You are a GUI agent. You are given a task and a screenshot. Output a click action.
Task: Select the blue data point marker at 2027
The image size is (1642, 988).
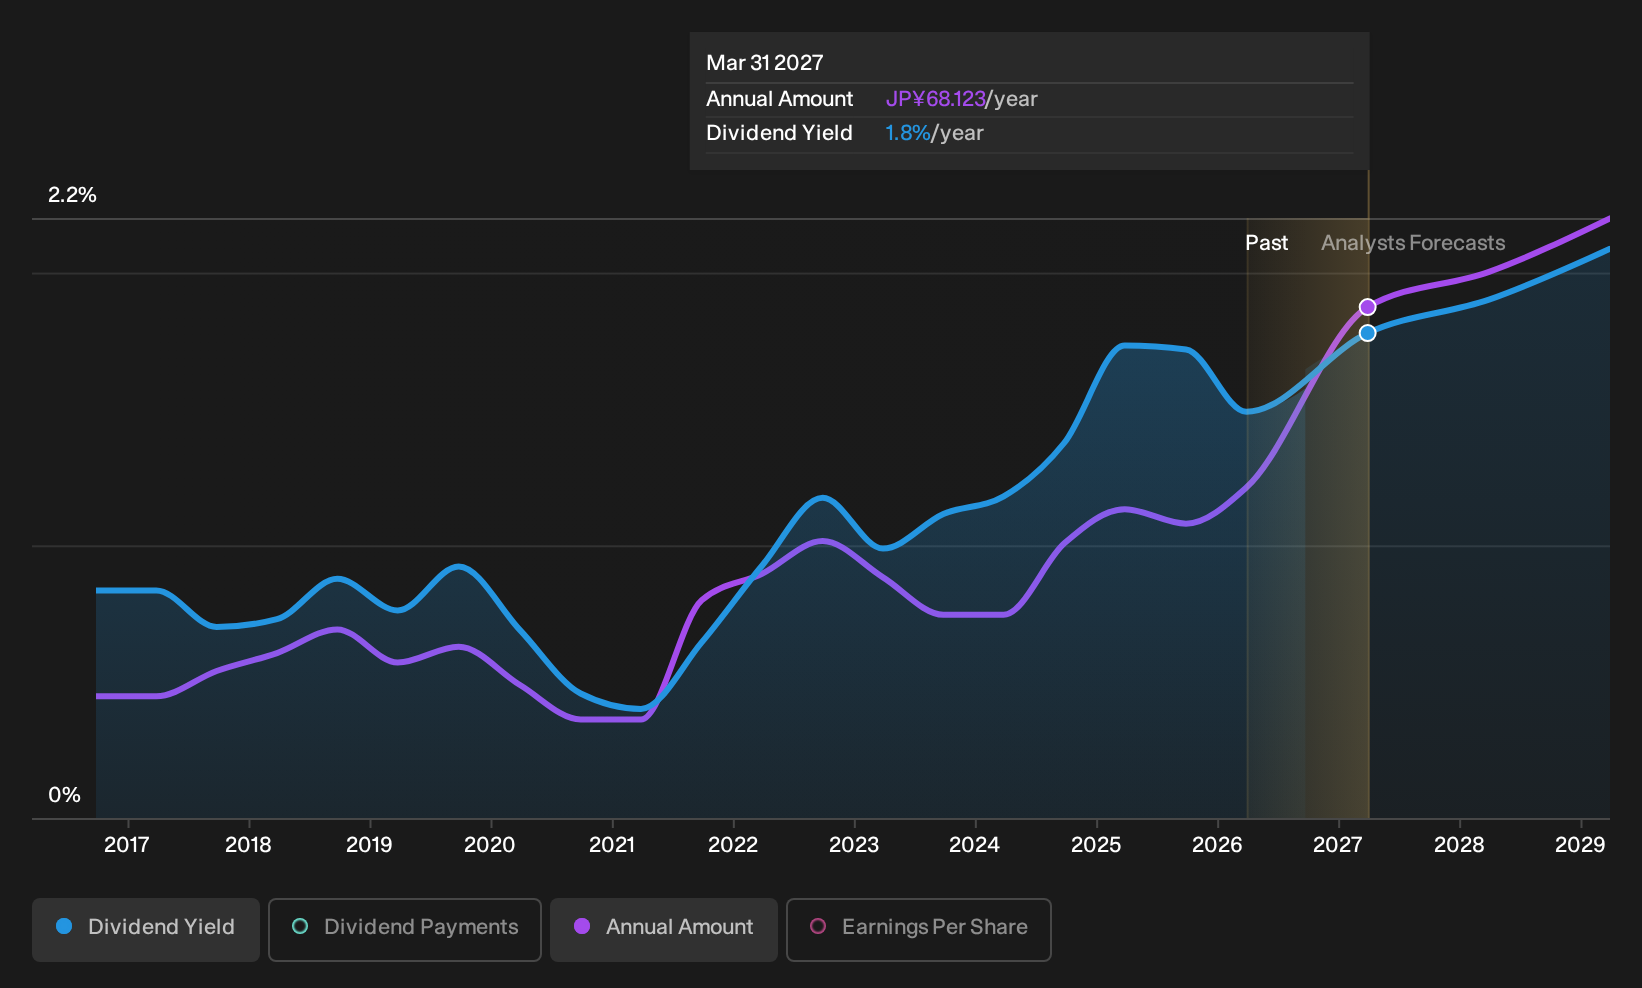1367,333
